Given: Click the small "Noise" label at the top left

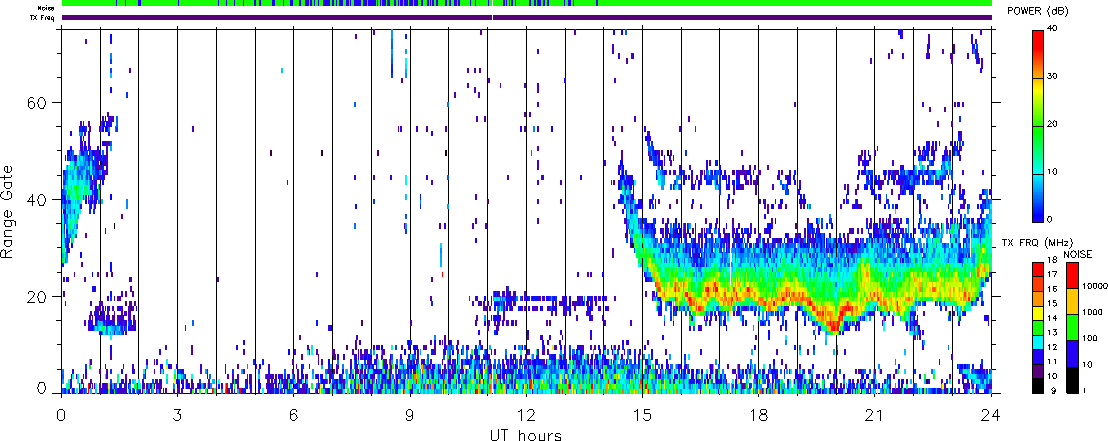Looking at the screenshot, I should tap(47, 8).
